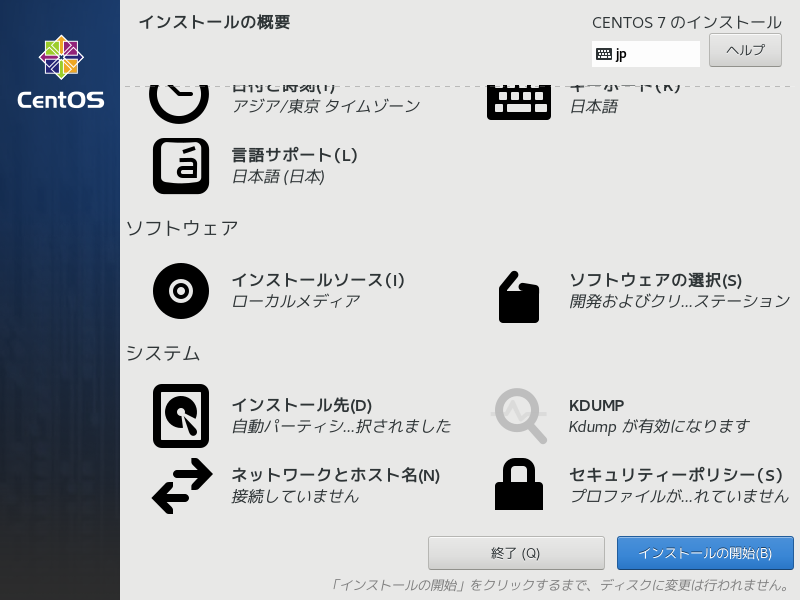Open security policy via the padlock icon

click(519, 484)
